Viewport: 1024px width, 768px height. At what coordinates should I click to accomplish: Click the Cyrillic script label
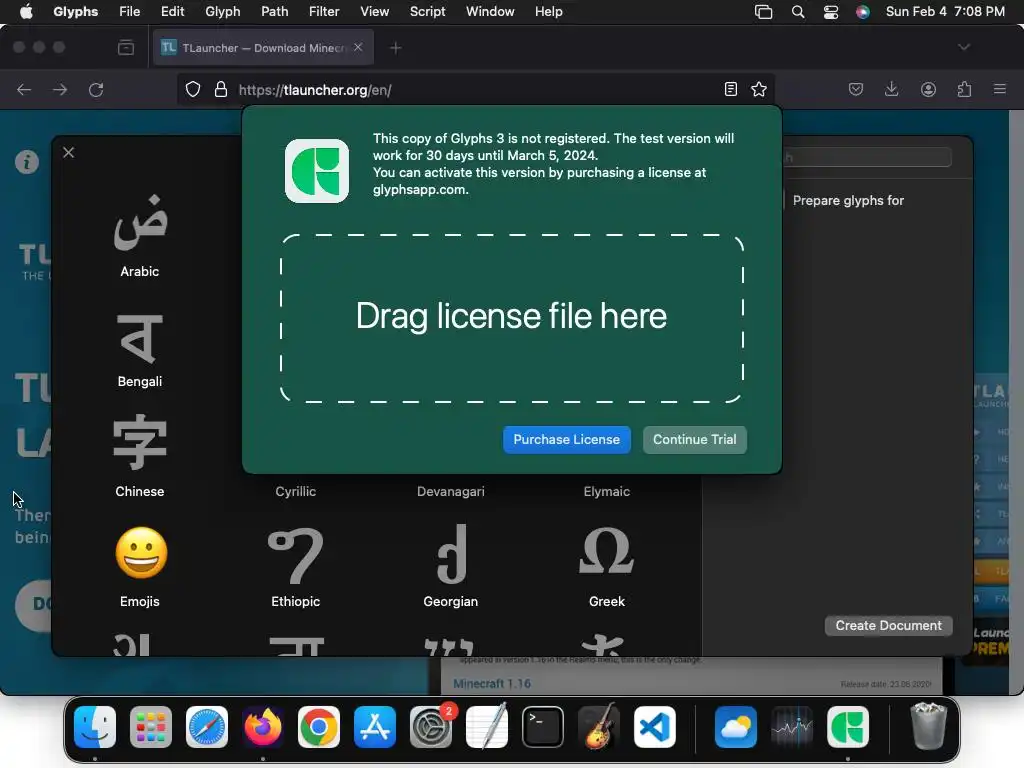pyautogui.click(x=295, y=492)
